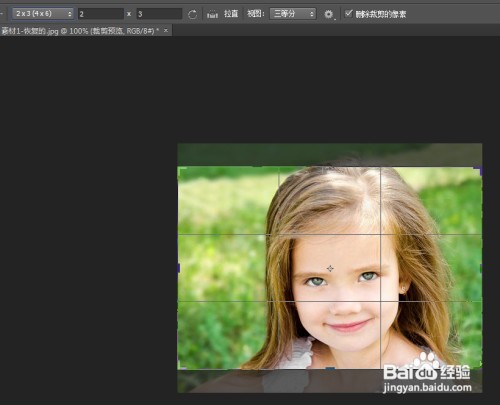Click the jingyan.baidu.com watermark link
Image resolution: width=500 pixels, height=405 pixels.
click(427, 388)
